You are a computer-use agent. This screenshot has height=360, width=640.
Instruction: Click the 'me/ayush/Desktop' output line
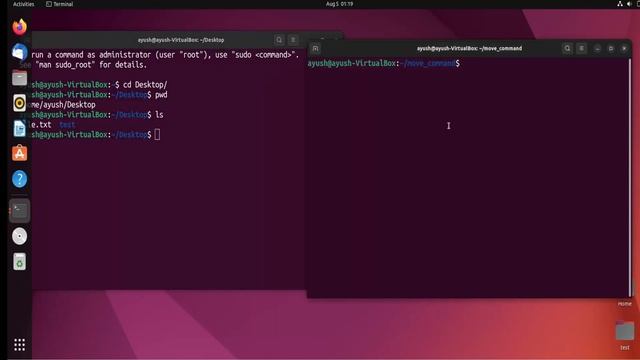(64, 105)
